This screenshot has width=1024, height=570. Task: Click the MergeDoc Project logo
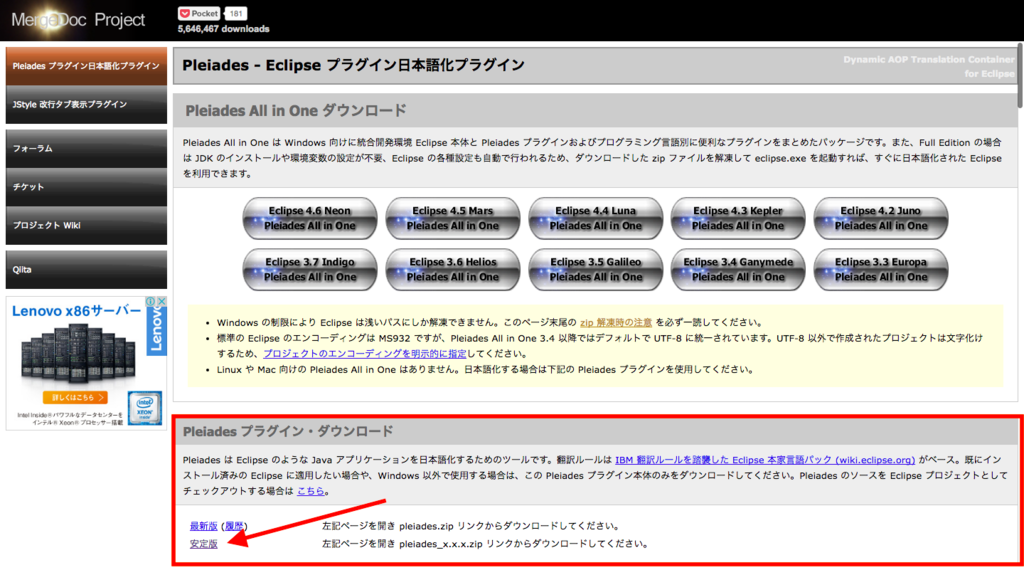[x=78, y=20]
